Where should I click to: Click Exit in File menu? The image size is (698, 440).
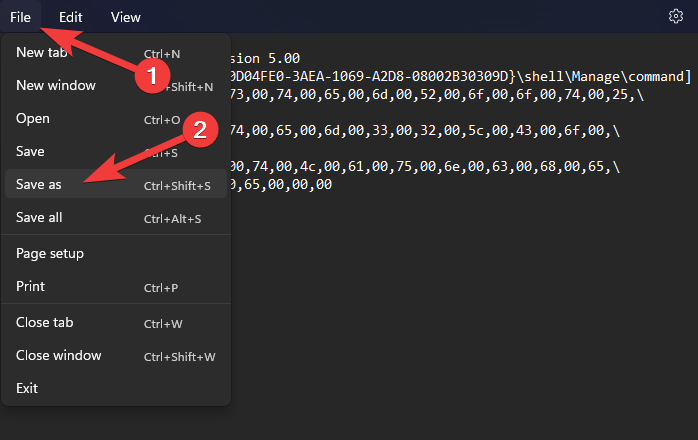[27, 388]
